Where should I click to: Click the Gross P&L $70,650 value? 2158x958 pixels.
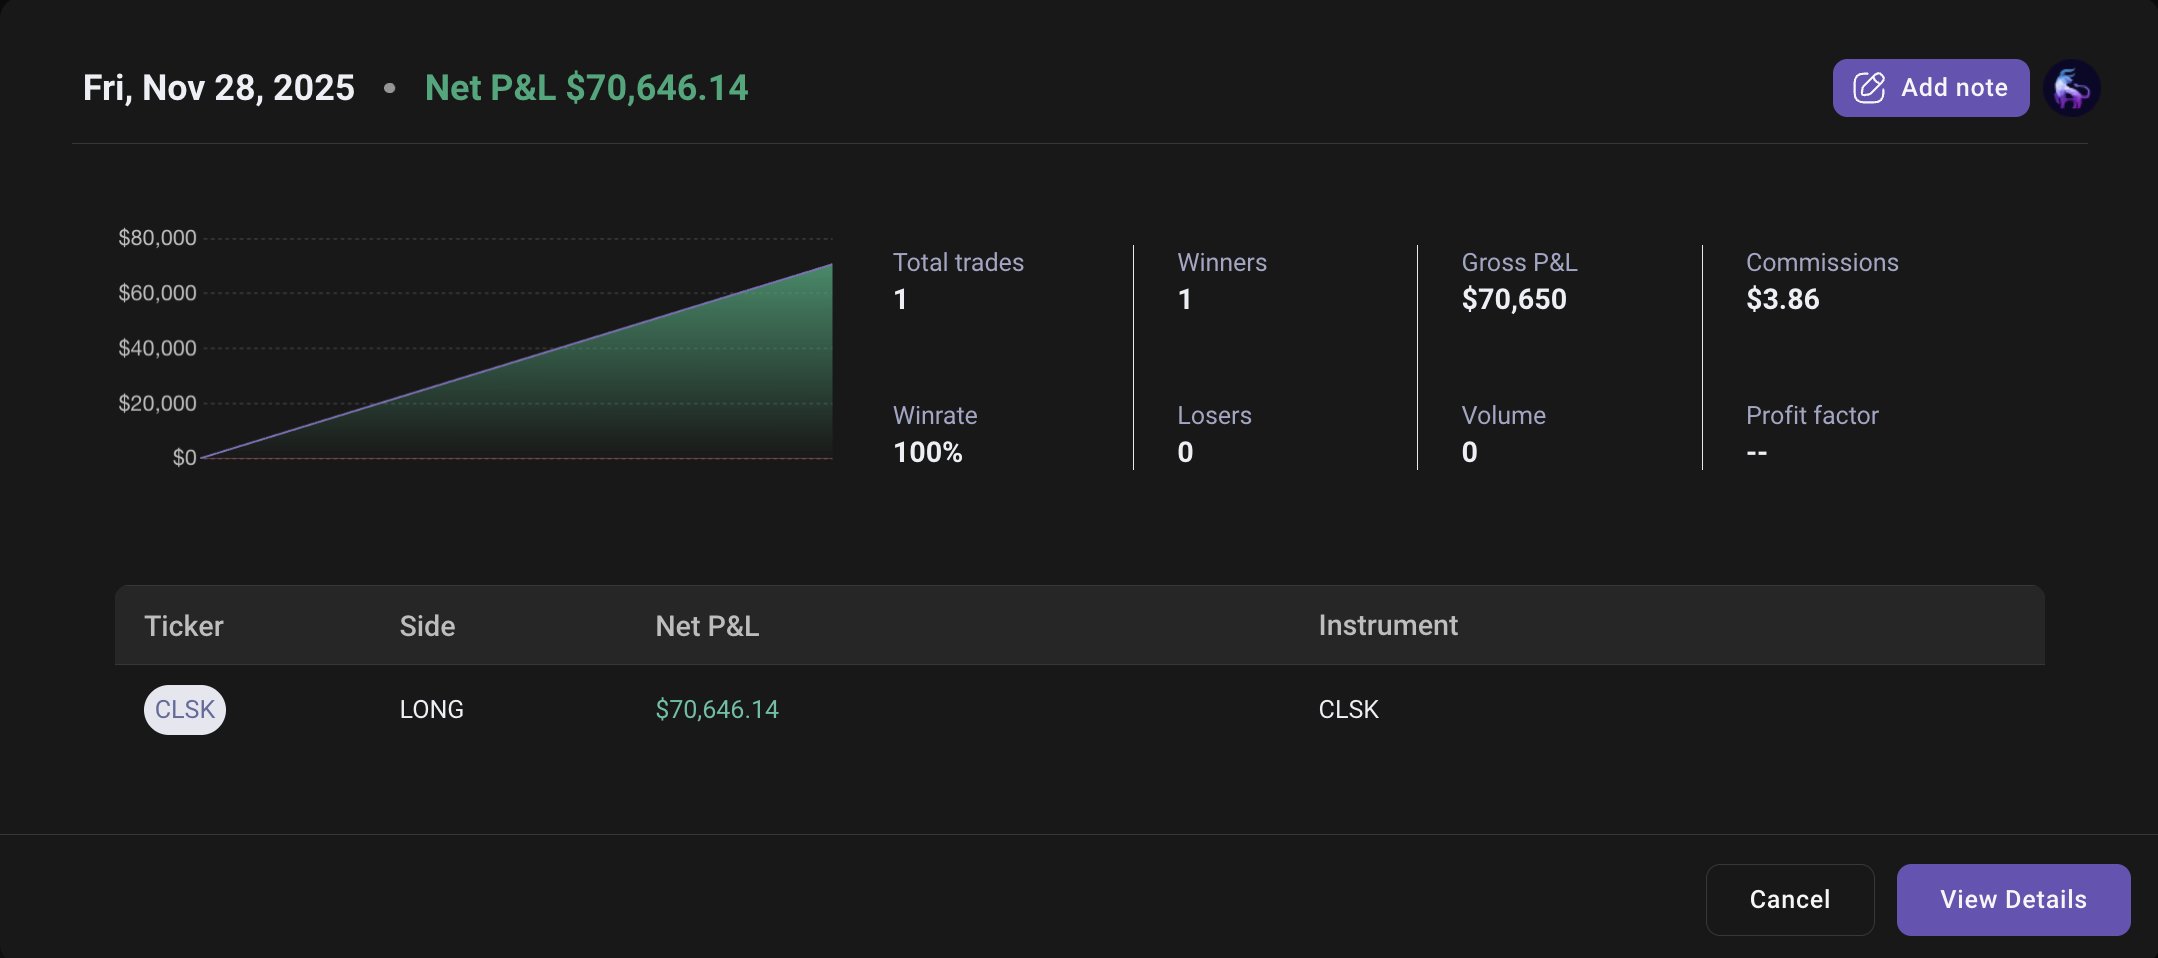(x=1513, y=299)
